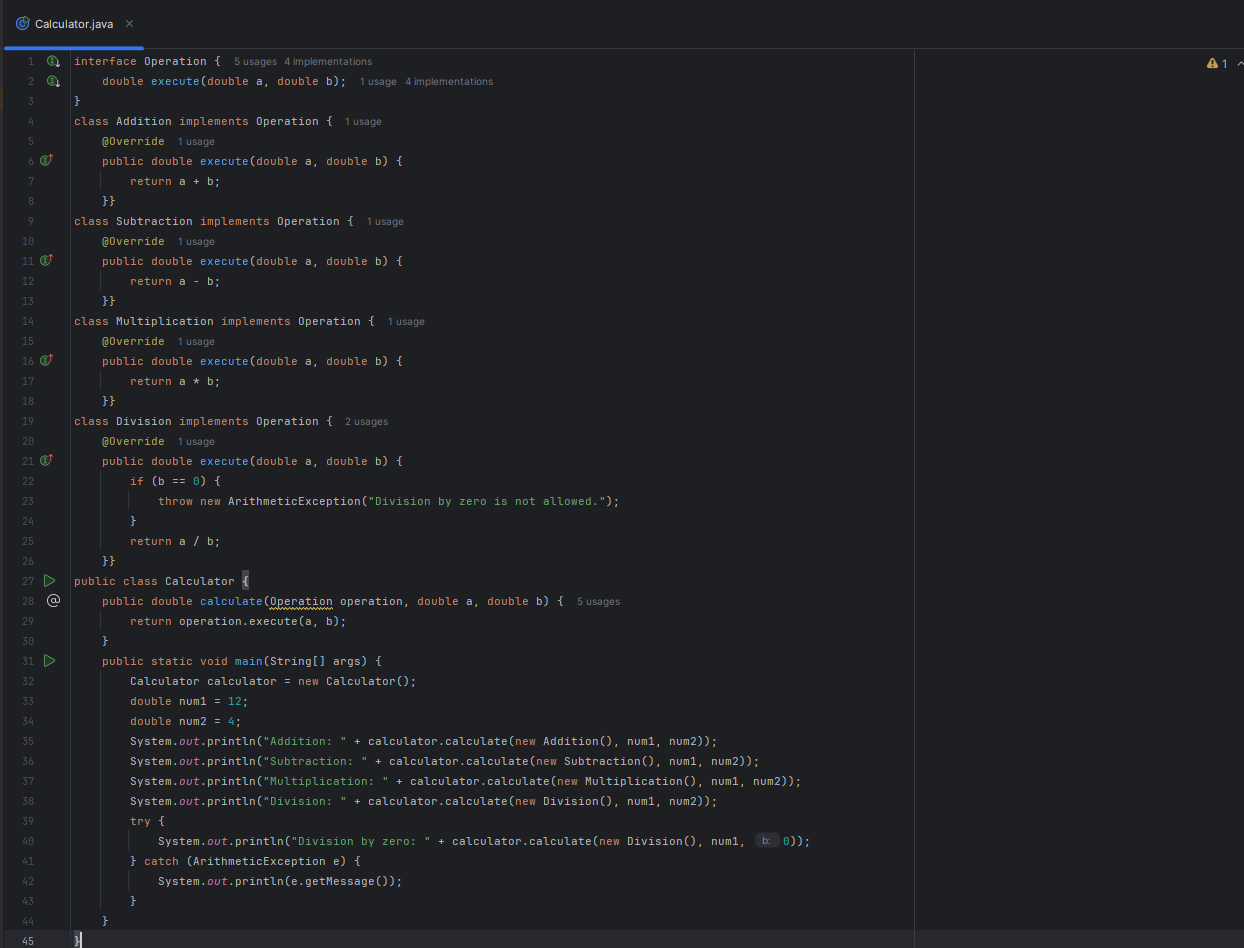This screenshot has width=1244, height=948.
Task: Click the '1 usage' hint after @Override on line 5
Action: tap(196, 142)
